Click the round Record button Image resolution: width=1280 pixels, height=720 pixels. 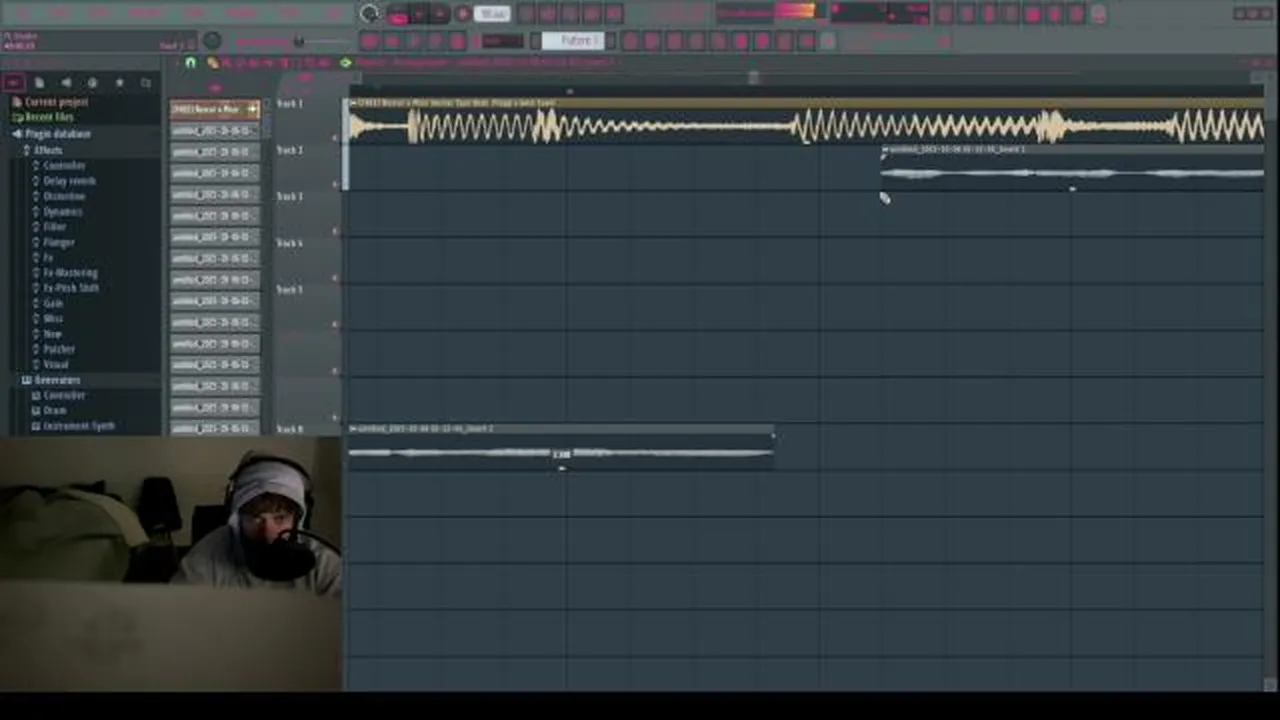[462, 14]
